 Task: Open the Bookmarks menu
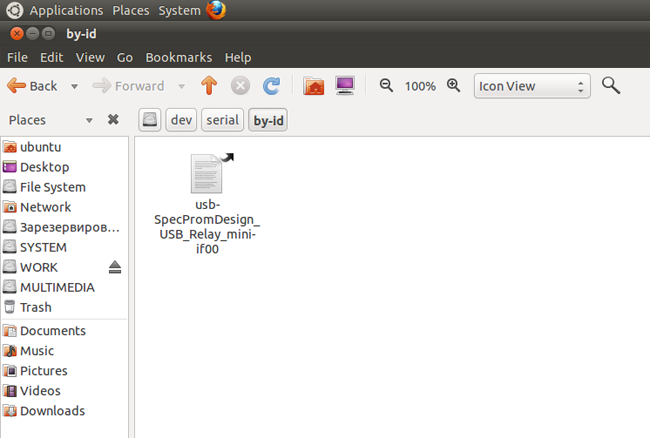(x=178, y=57)
